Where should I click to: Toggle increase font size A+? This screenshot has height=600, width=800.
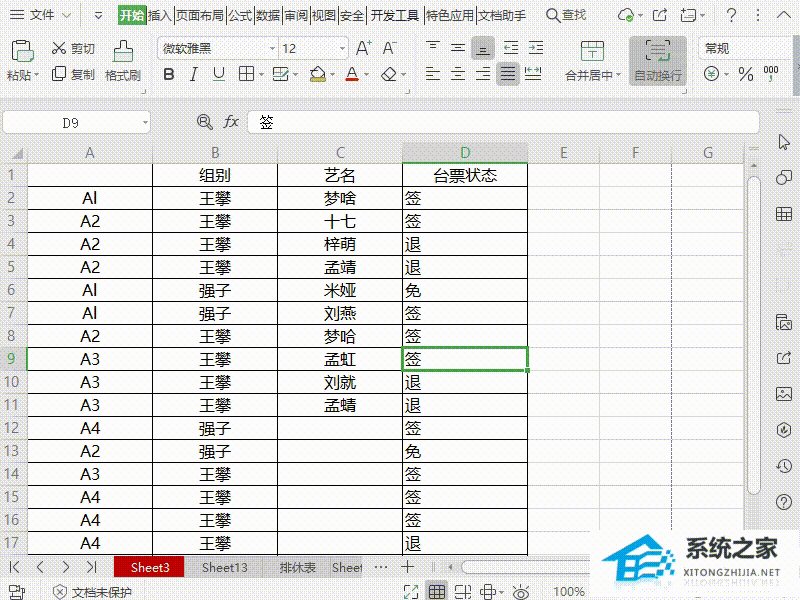[x=361, y=48]
